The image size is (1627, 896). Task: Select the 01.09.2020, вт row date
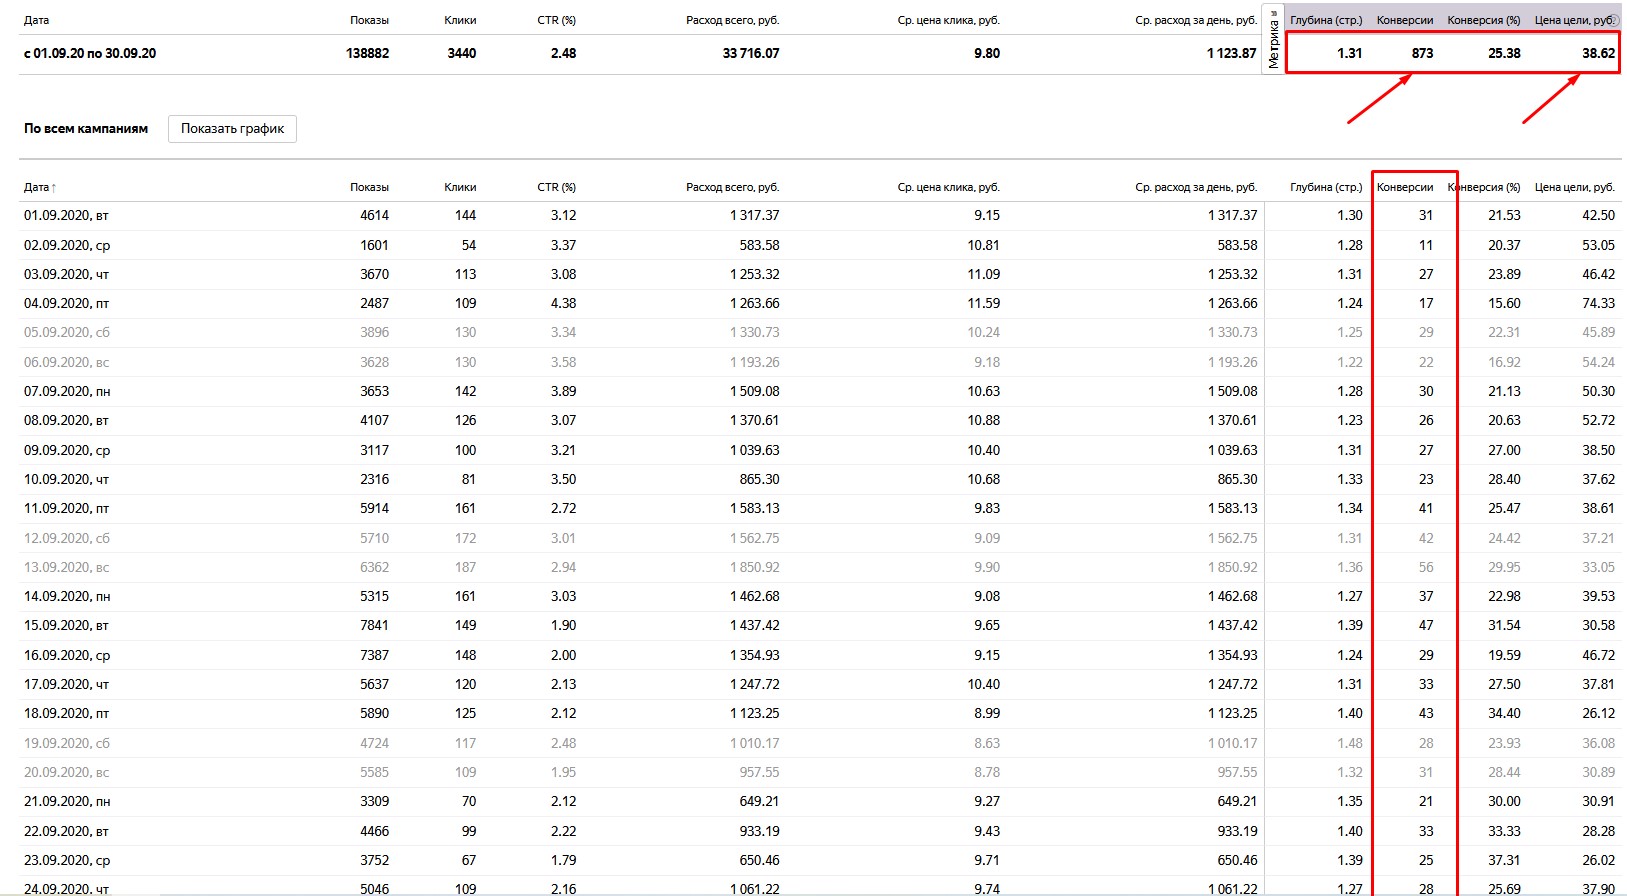66,215
